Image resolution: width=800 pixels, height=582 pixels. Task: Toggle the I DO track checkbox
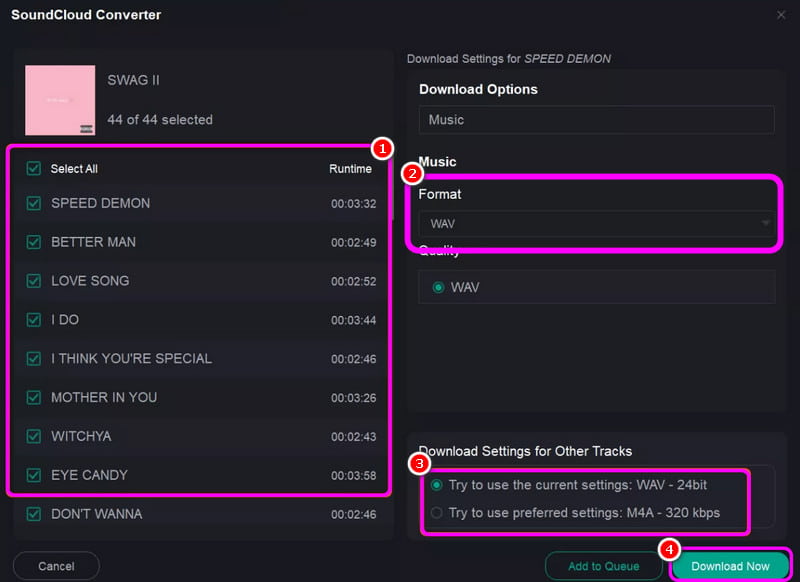click(x=34, y=320)
